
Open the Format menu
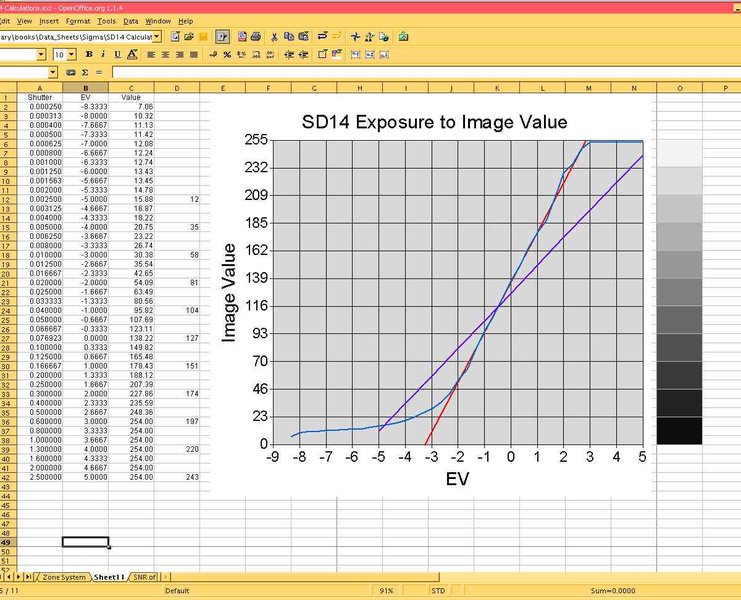78,20
